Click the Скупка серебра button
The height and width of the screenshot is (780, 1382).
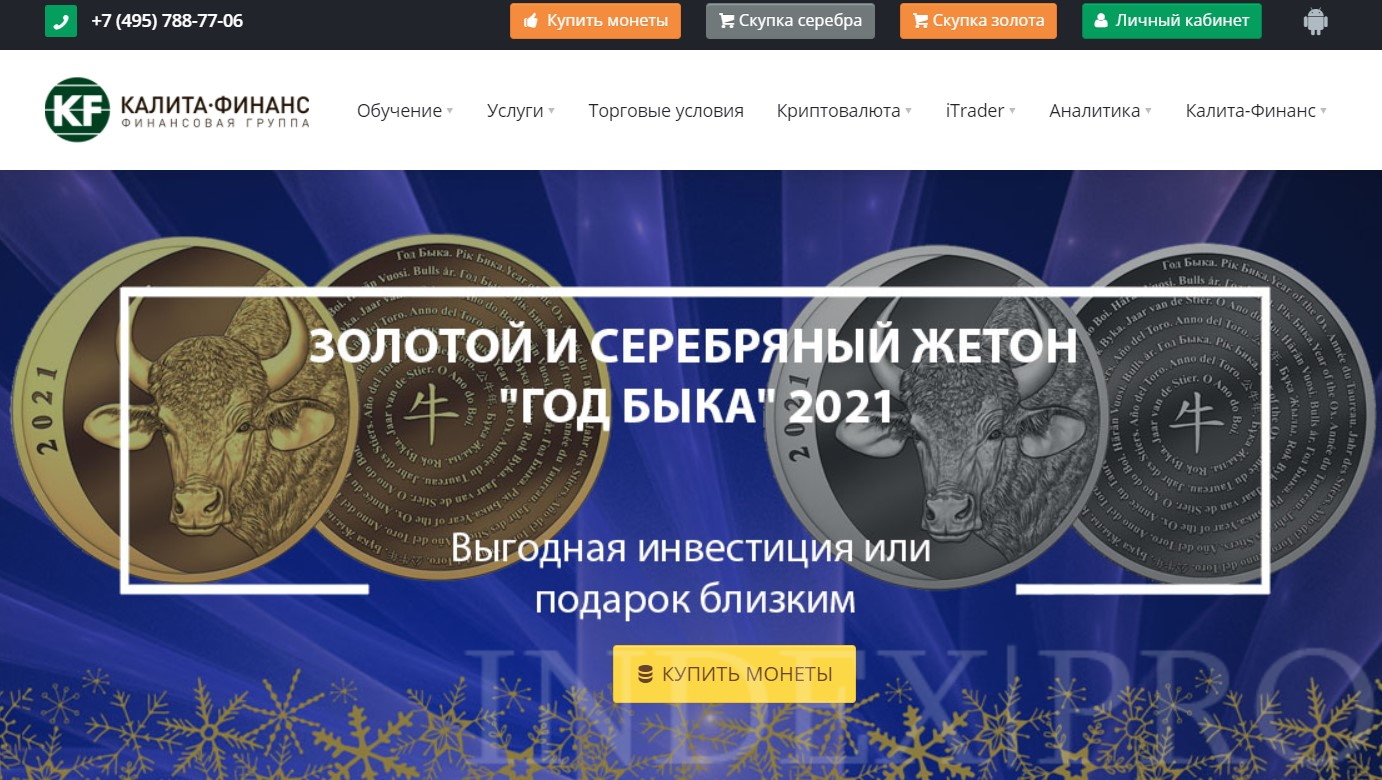point(790,21)
